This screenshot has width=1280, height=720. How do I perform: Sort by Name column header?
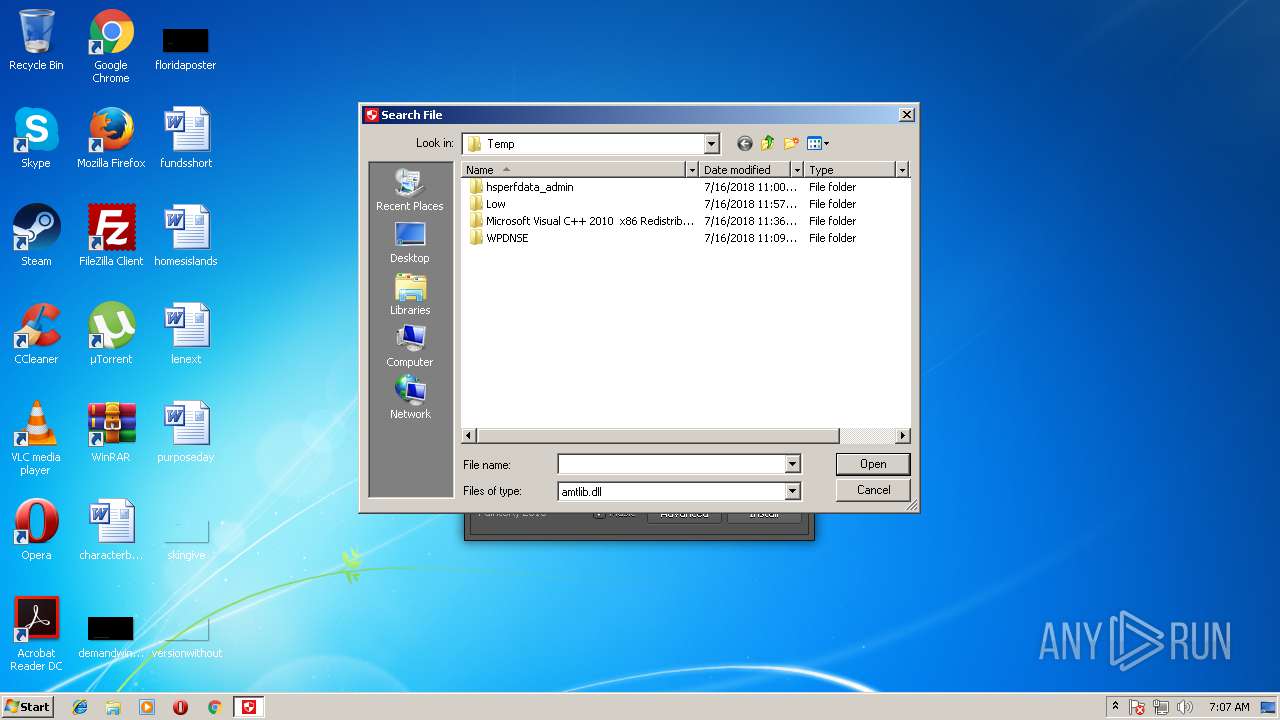tap(574, 170)
